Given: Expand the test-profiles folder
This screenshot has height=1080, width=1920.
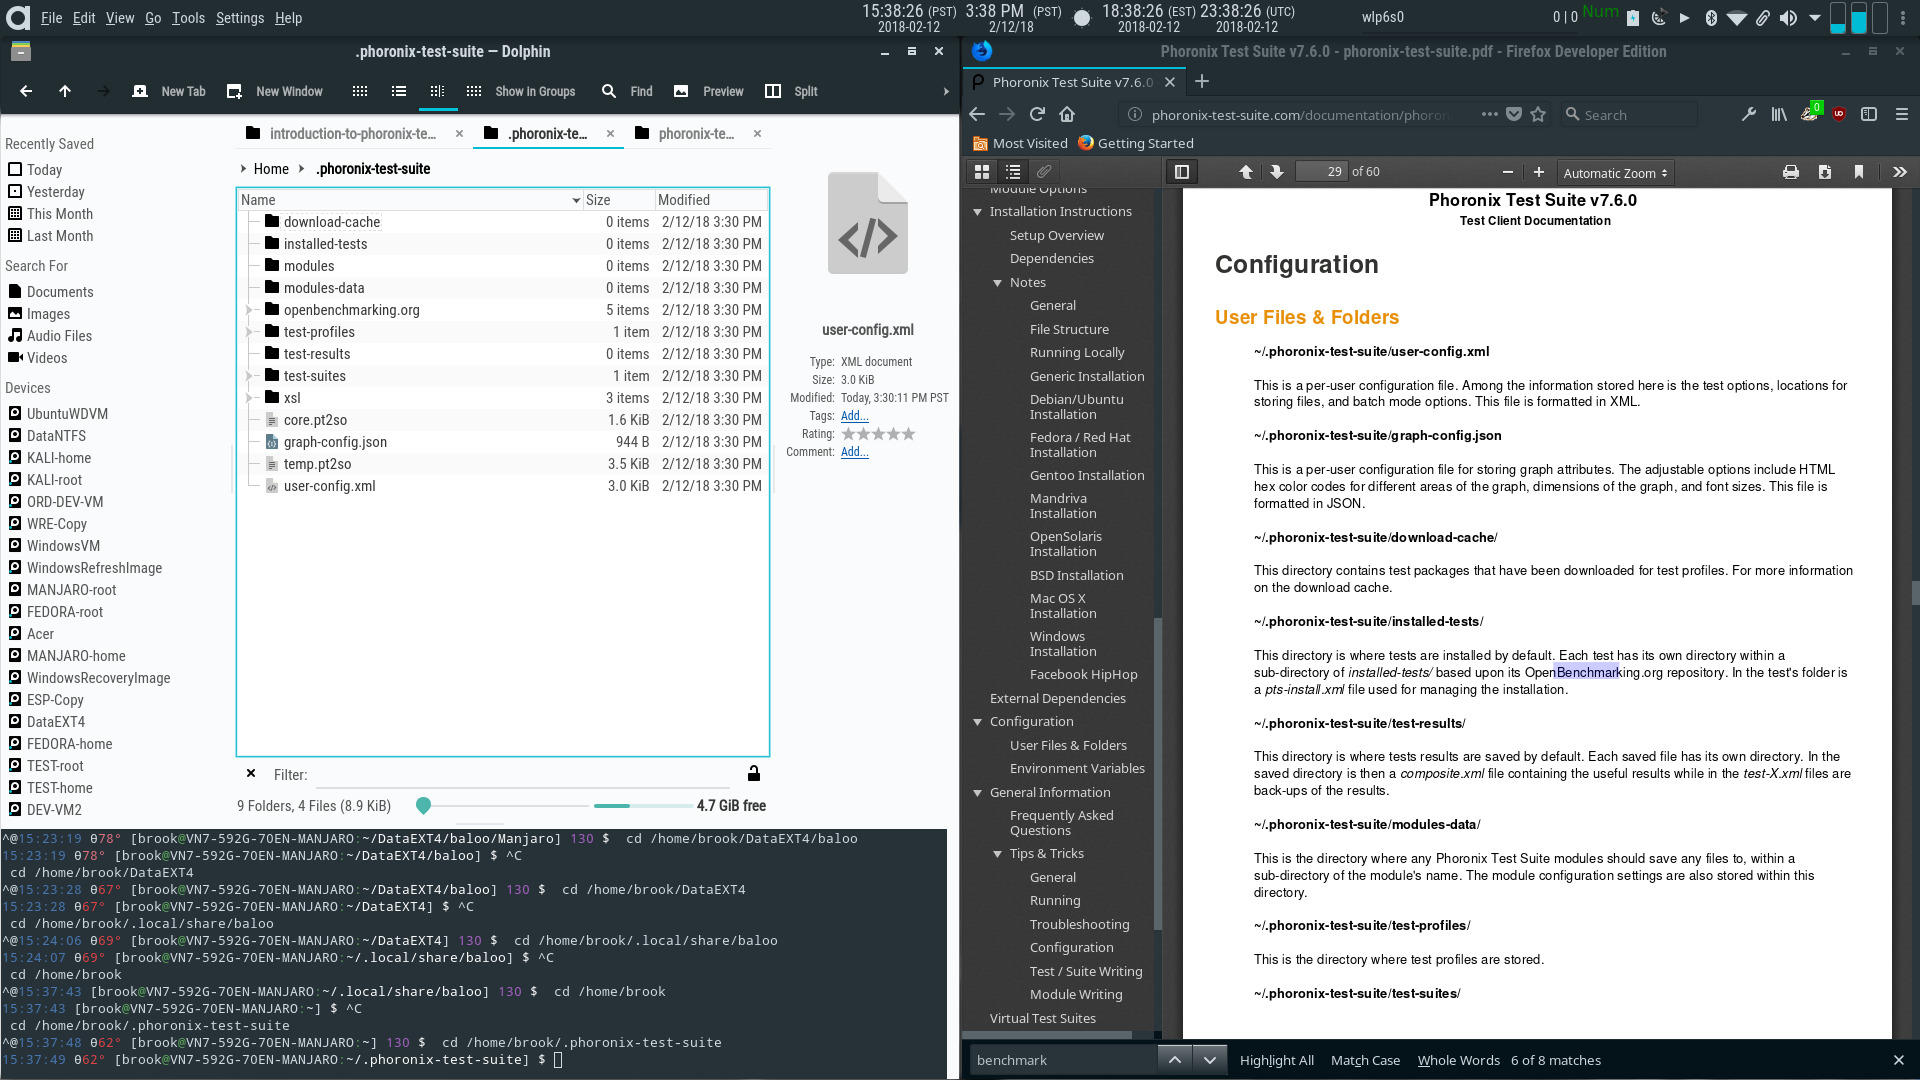Looking at the screenshot, I should (250, 332).
